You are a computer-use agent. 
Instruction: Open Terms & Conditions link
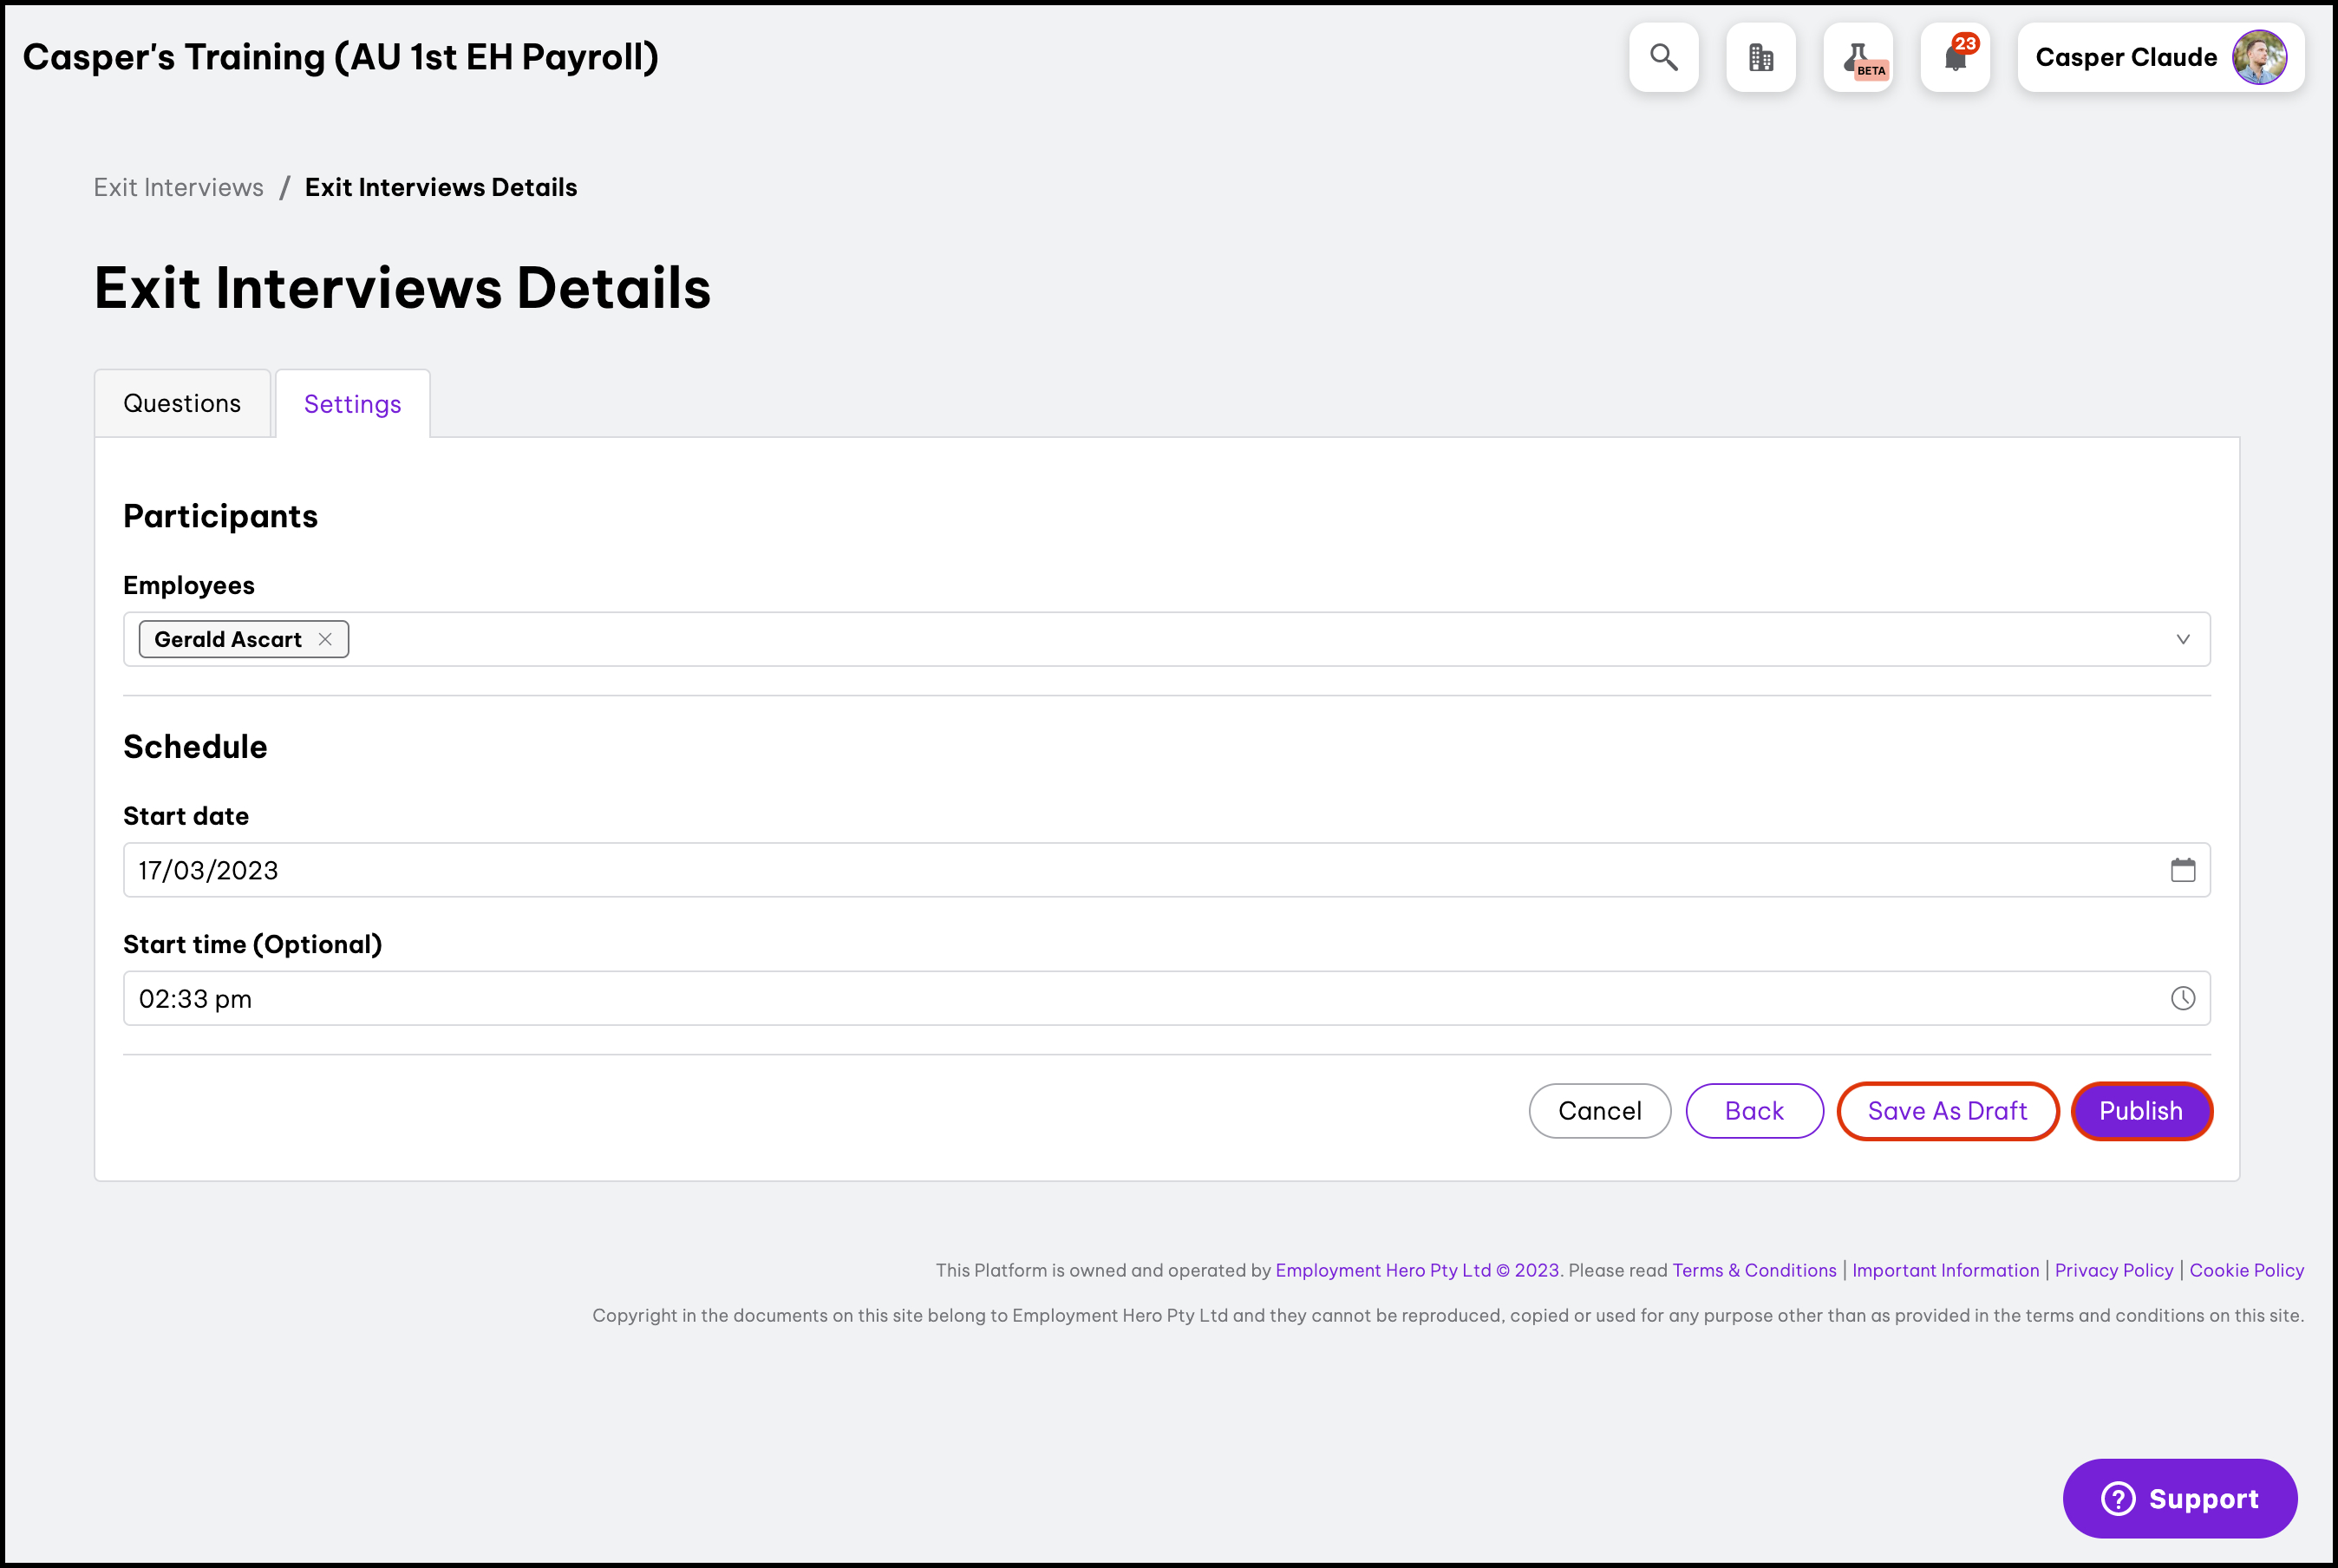[1754, 1270]
